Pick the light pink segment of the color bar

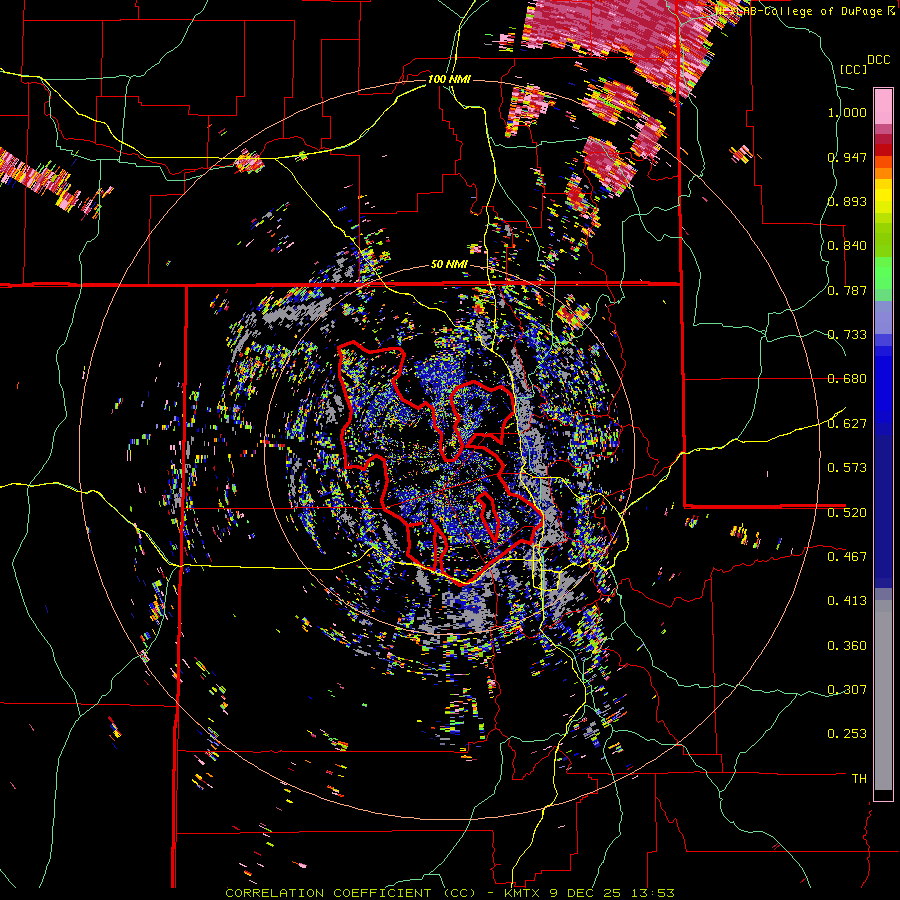tap(883, 106)
